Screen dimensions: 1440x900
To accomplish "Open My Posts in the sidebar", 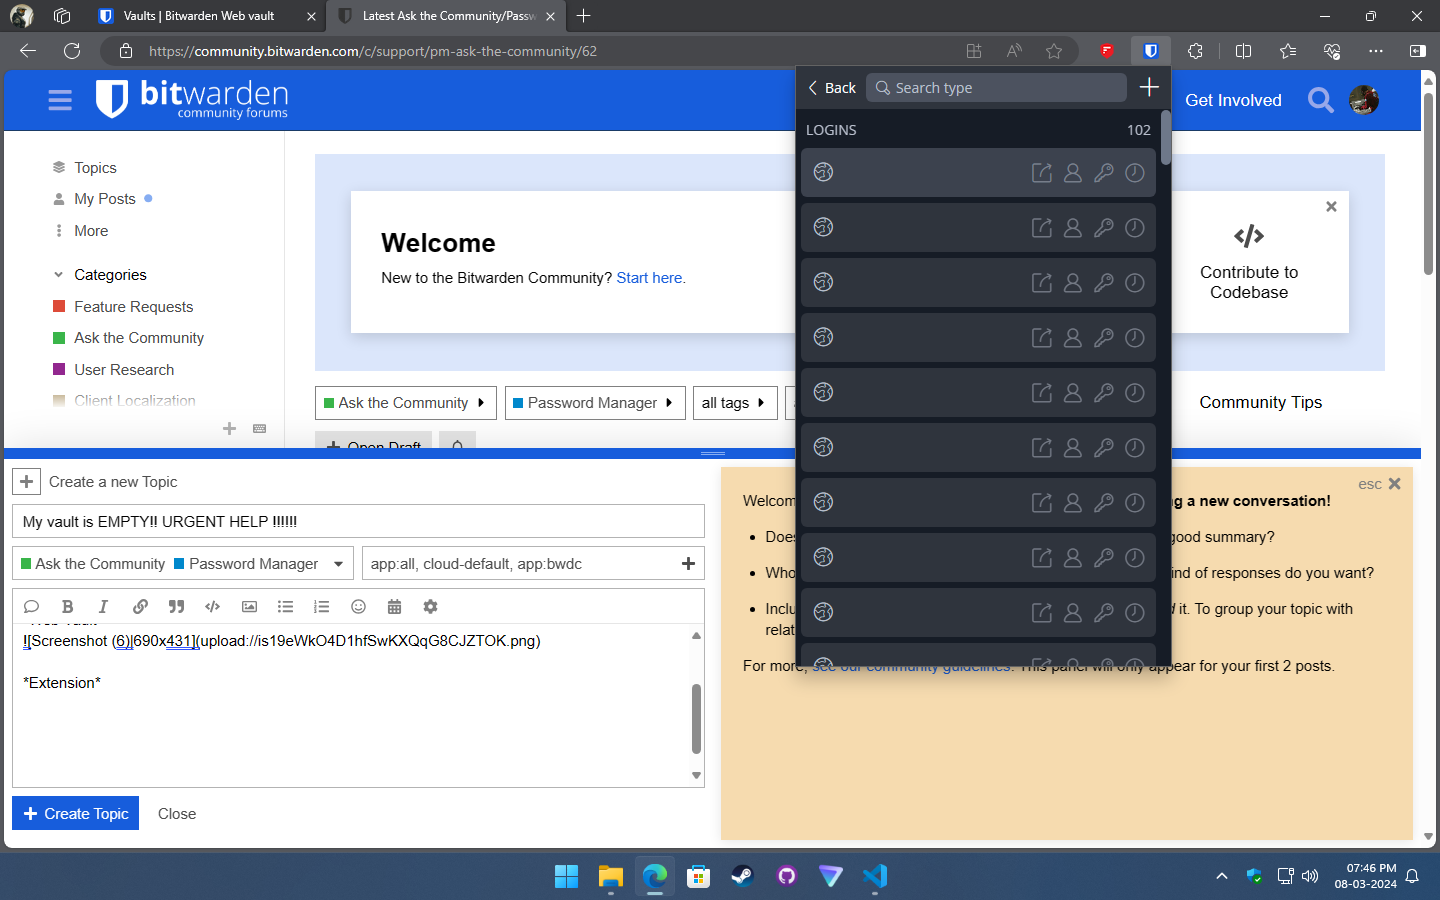I will 103,199.
